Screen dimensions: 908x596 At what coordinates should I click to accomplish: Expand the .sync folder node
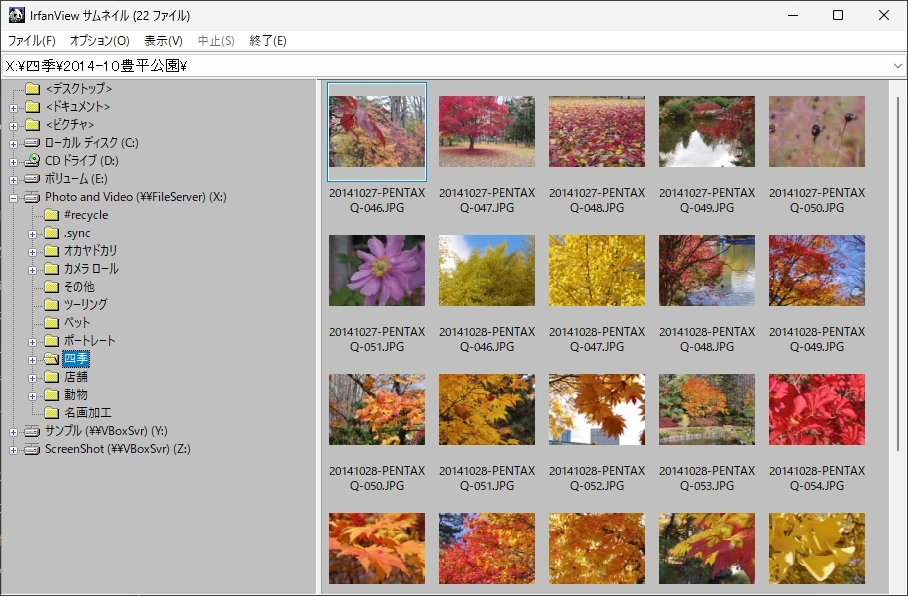32,234
